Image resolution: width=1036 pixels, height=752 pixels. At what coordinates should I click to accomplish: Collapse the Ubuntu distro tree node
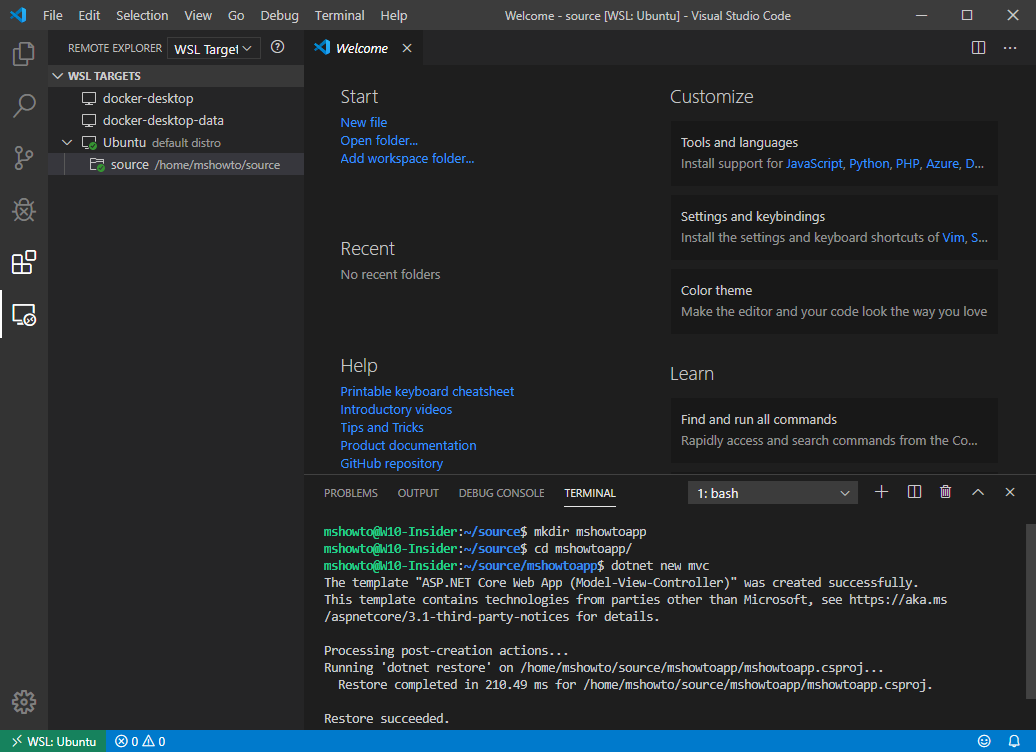click(67, 143)
